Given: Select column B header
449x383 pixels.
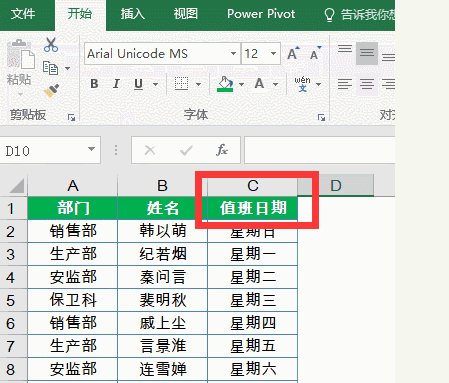Looking at the screenshot, I should tap(162, 186).
